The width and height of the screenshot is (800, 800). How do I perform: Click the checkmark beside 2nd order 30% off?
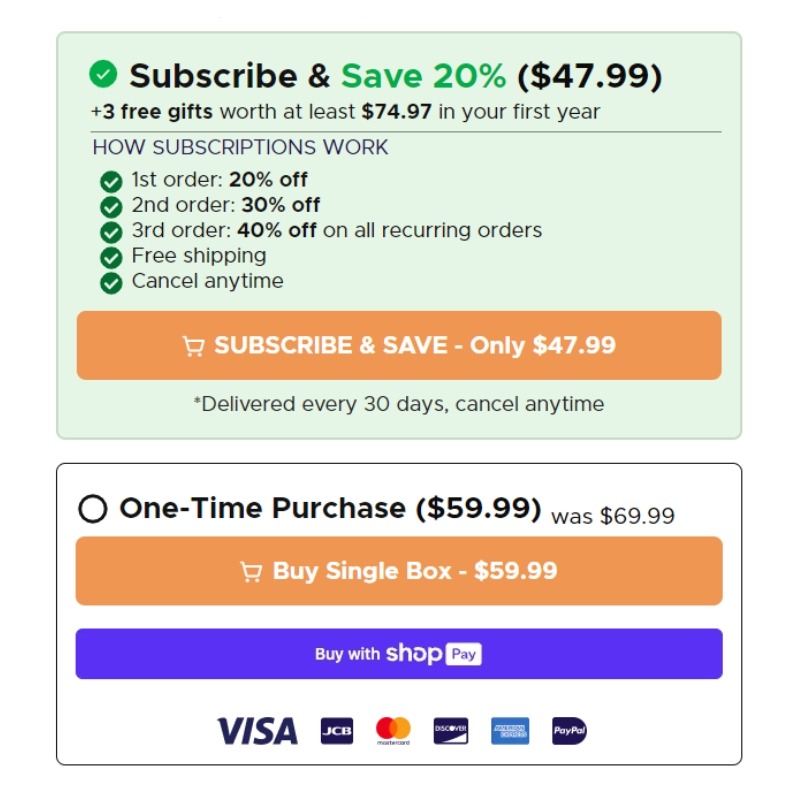[111, 207]
